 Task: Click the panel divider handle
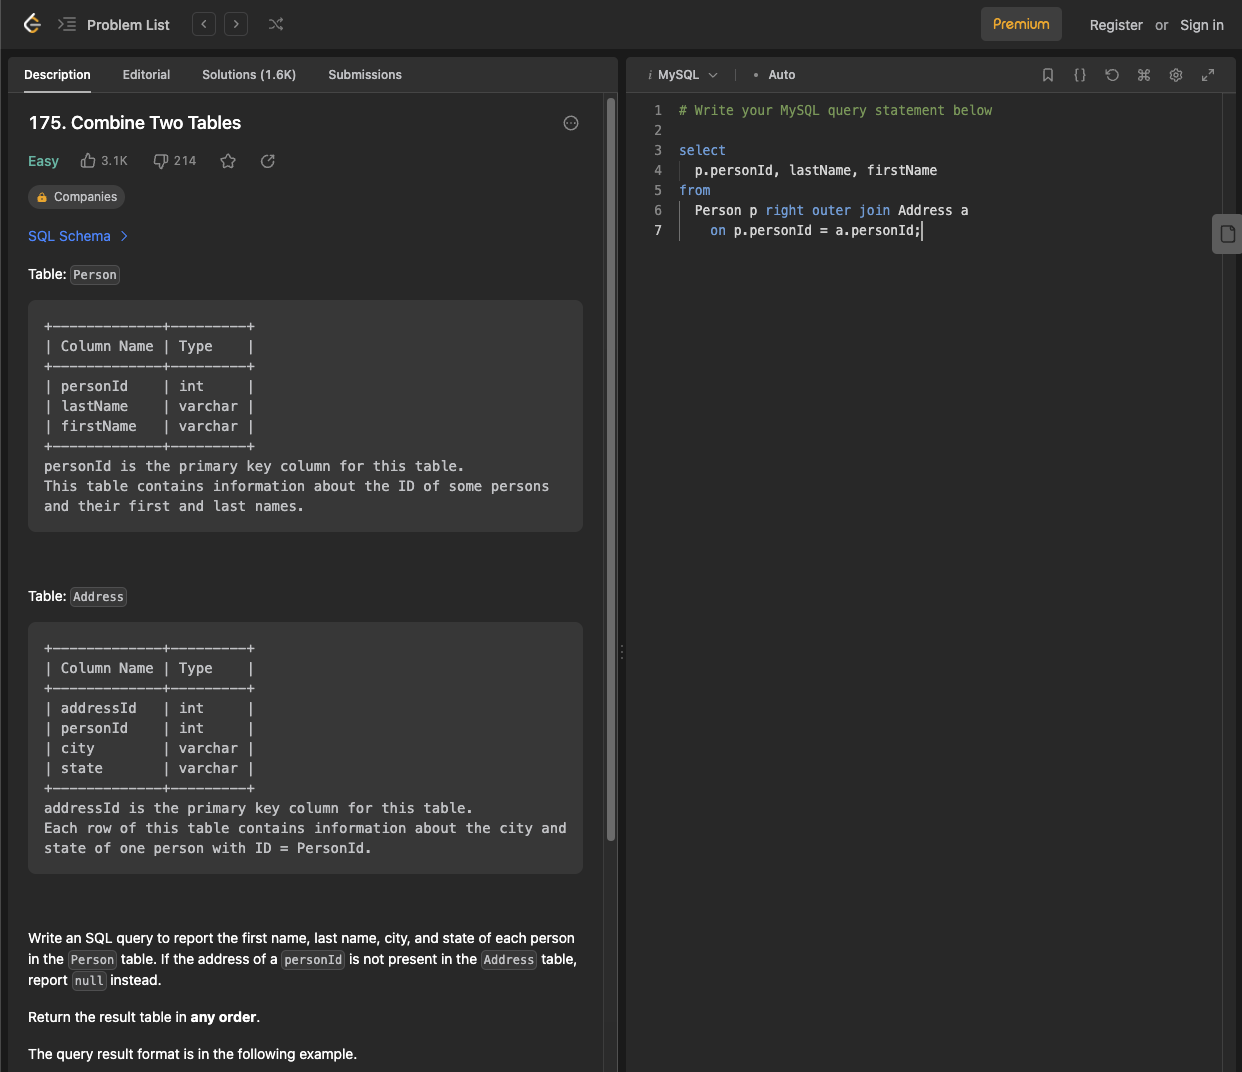(622, 651)
